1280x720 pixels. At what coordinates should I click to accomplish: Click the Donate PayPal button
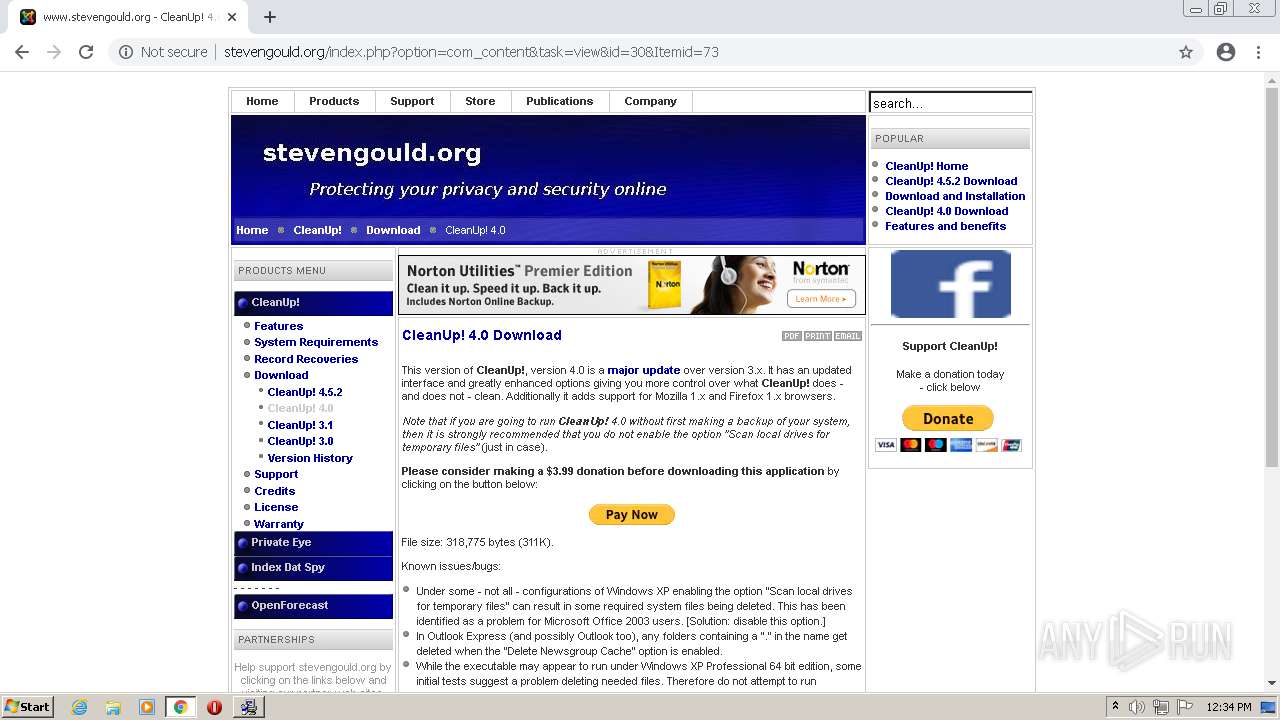point(947,418)
